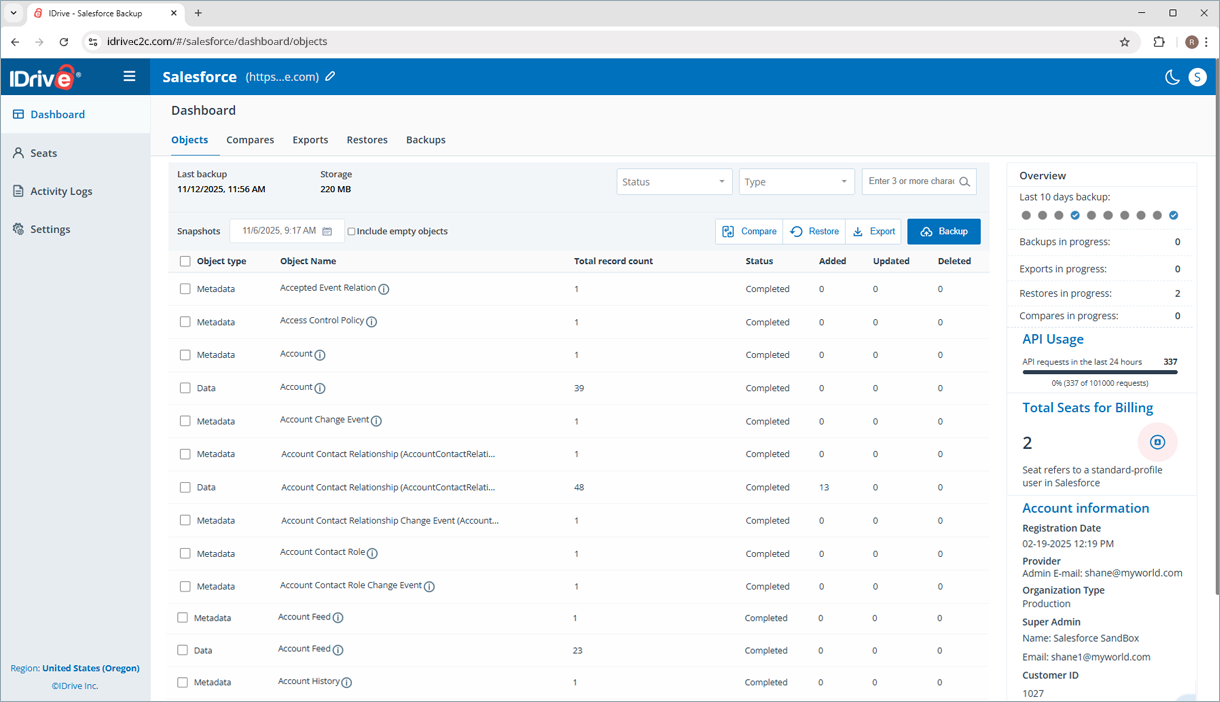Click the Restore button
The height and width of the screenshot is (702, 1220).
click(814, 231)
